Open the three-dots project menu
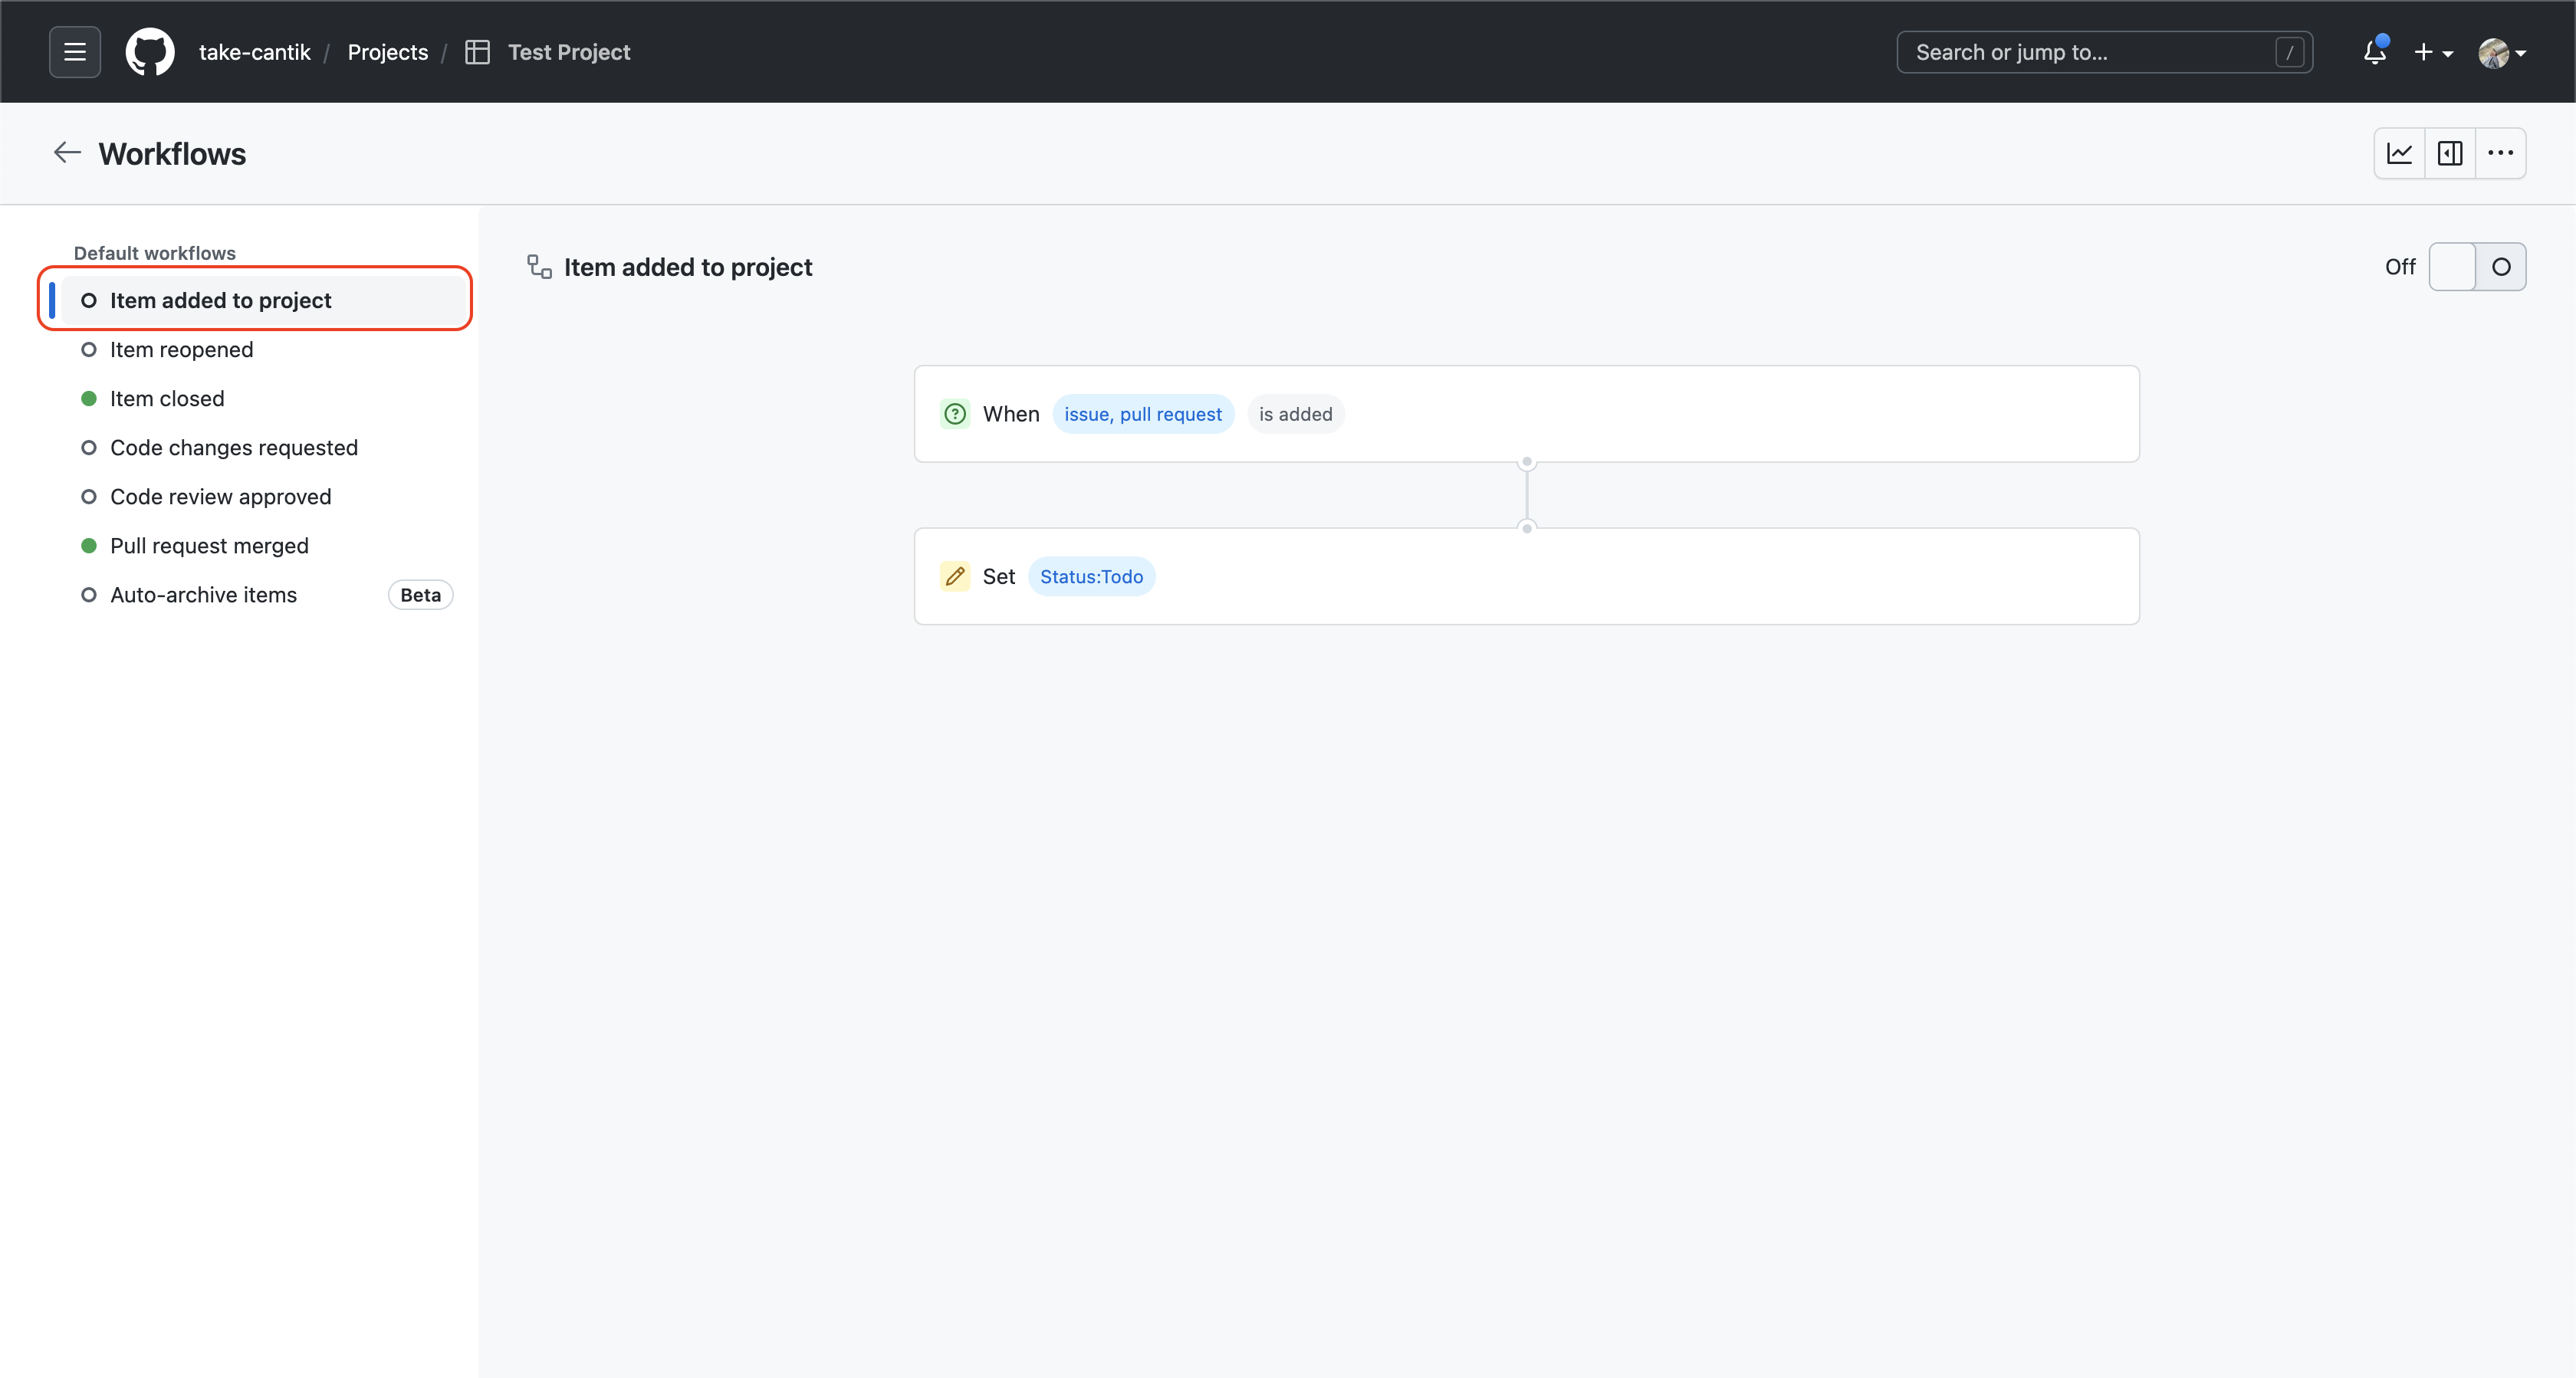The height and width of the screenshot is (1378, 2576). click(x=2500, y=153)
